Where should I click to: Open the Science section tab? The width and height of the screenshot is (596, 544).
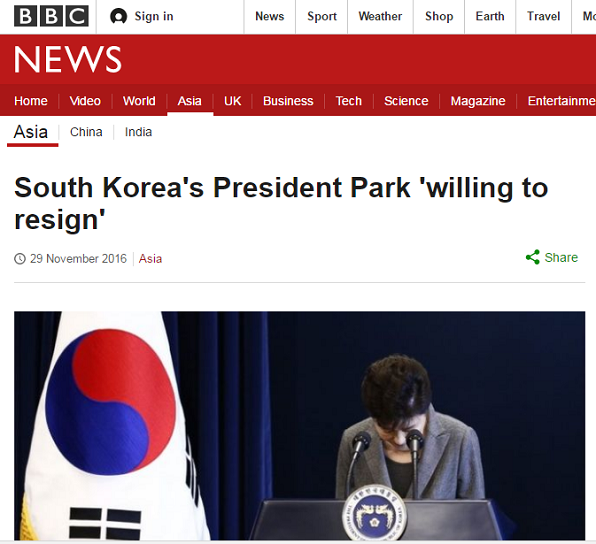pos(406,101)
